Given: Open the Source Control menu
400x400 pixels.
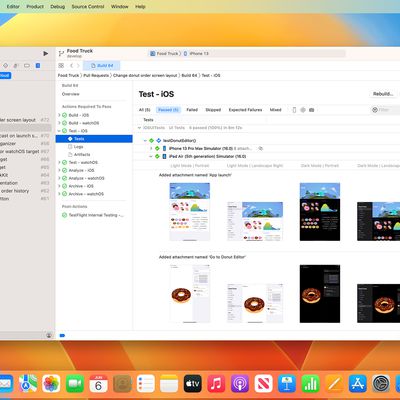Looking at the screenshot, I should (88, 6).
